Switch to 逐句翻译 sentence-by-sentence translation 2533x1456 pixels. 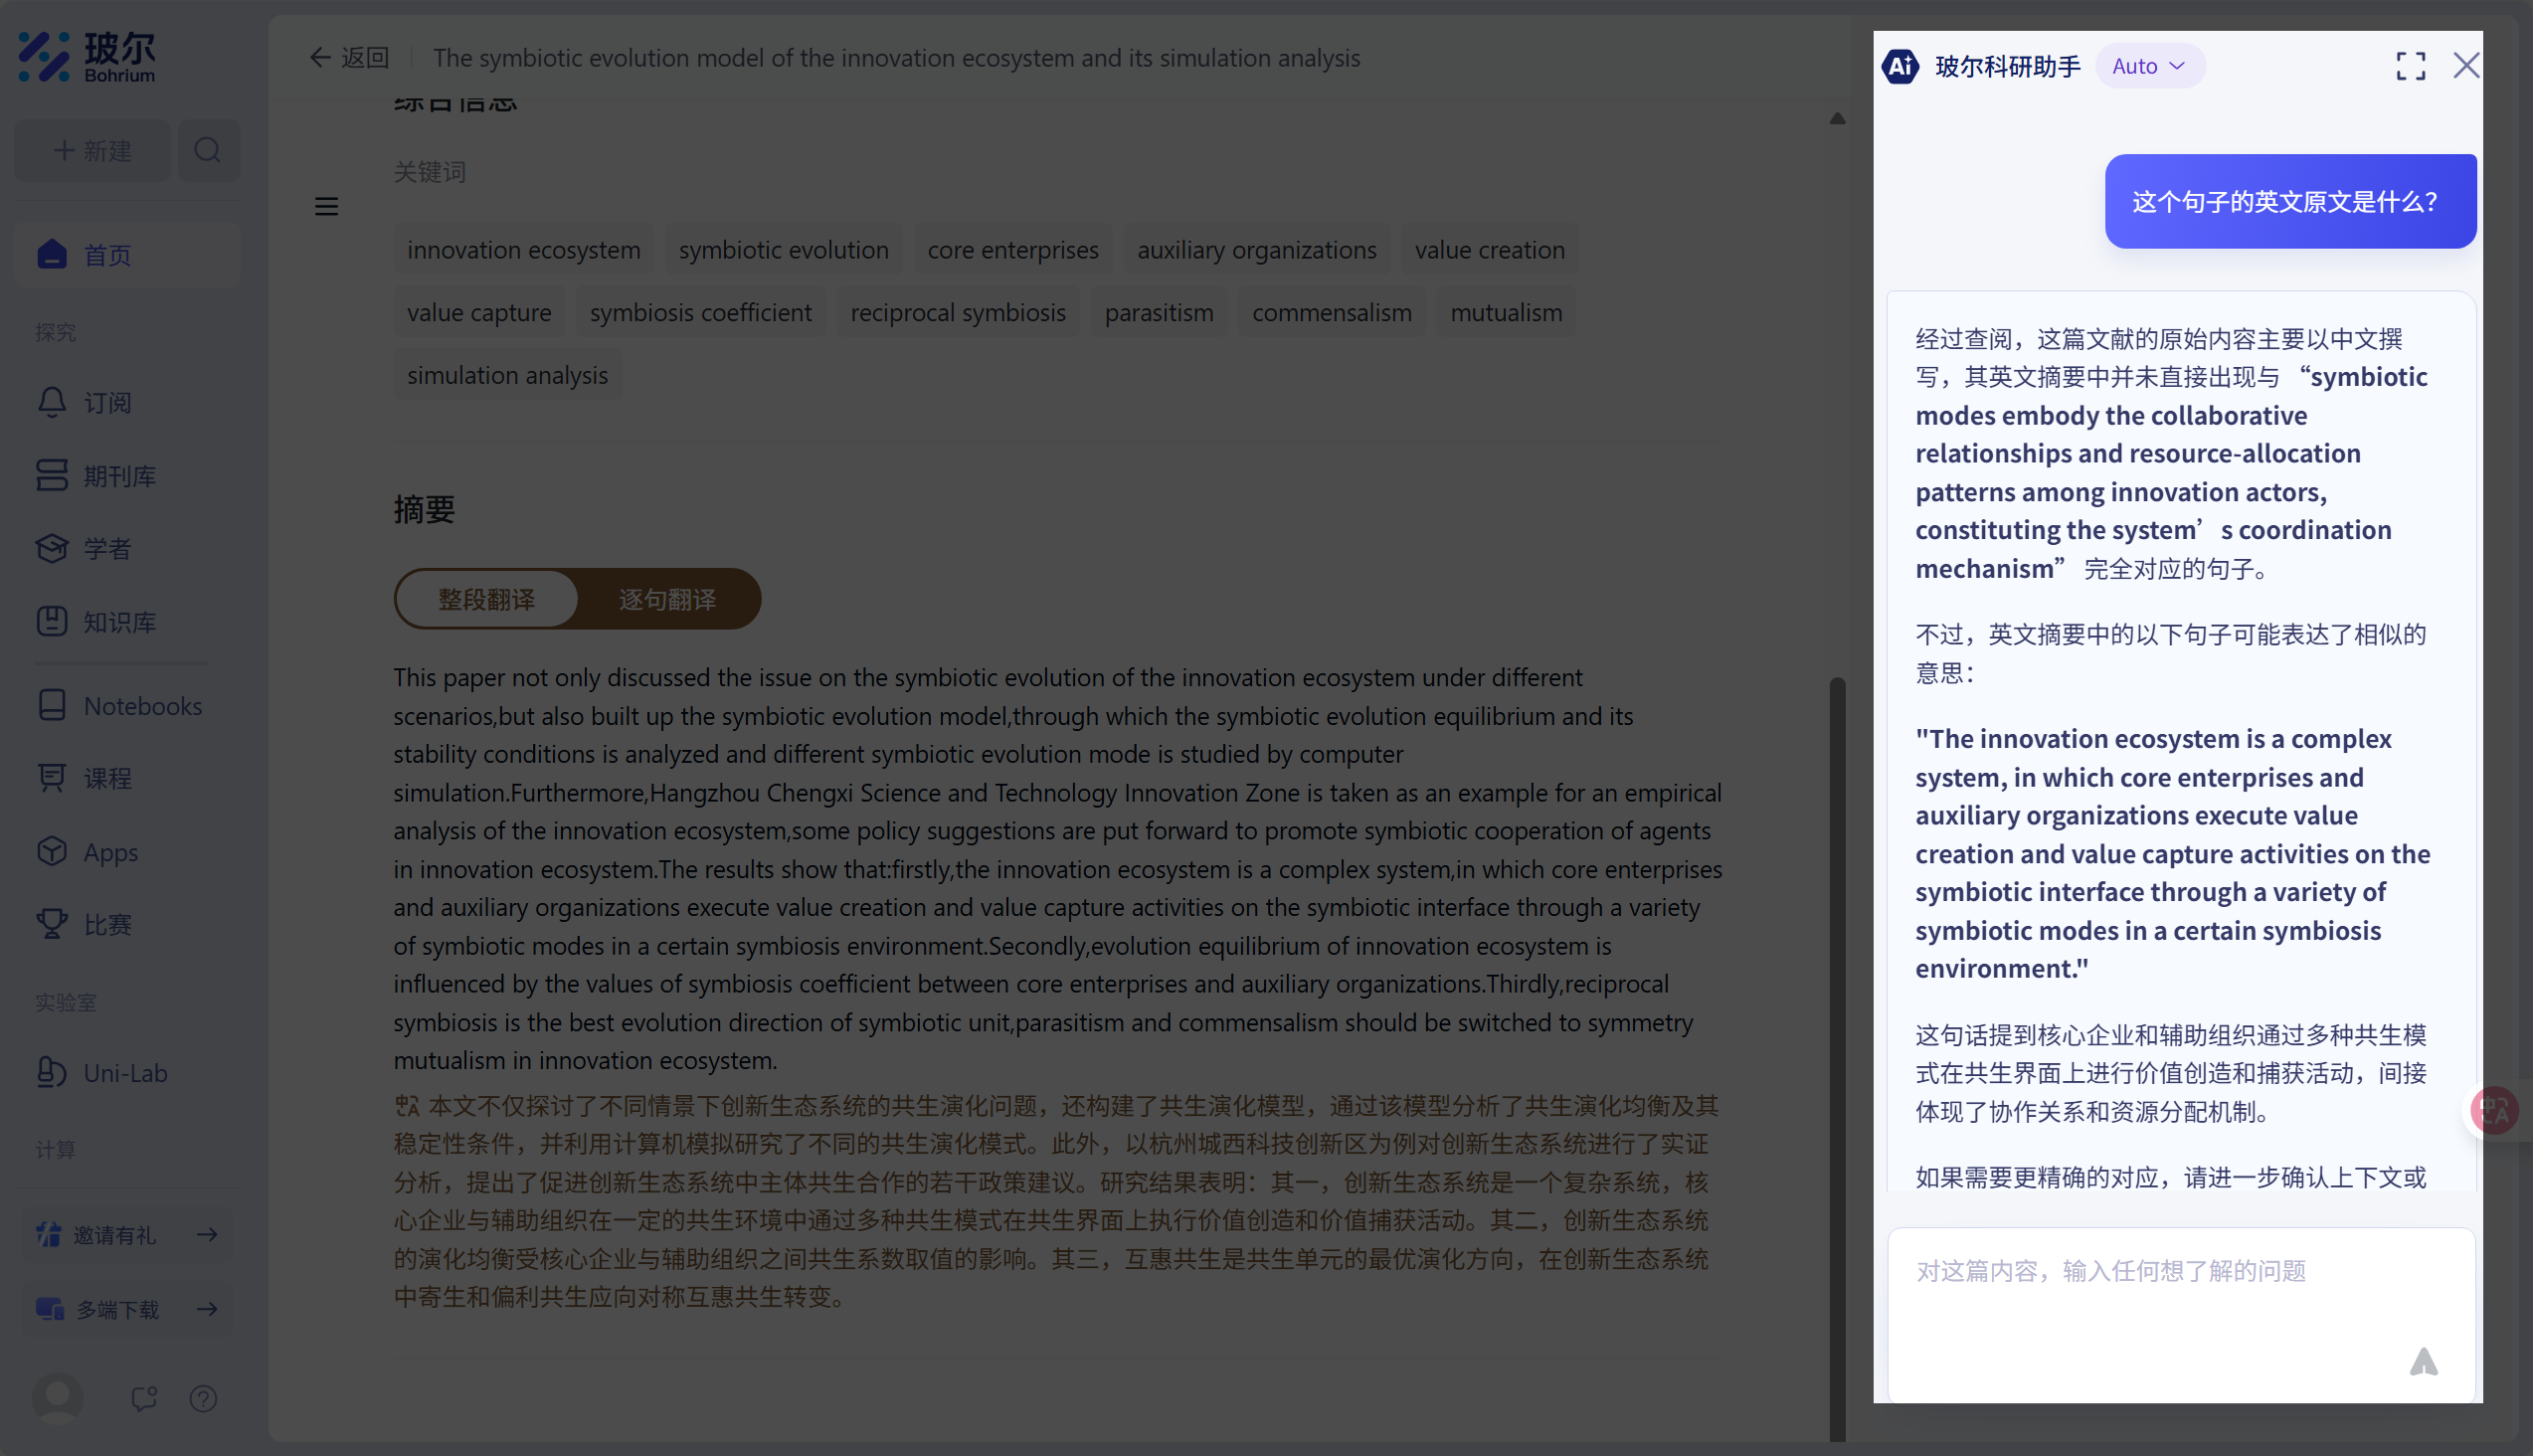click(667, 599)
